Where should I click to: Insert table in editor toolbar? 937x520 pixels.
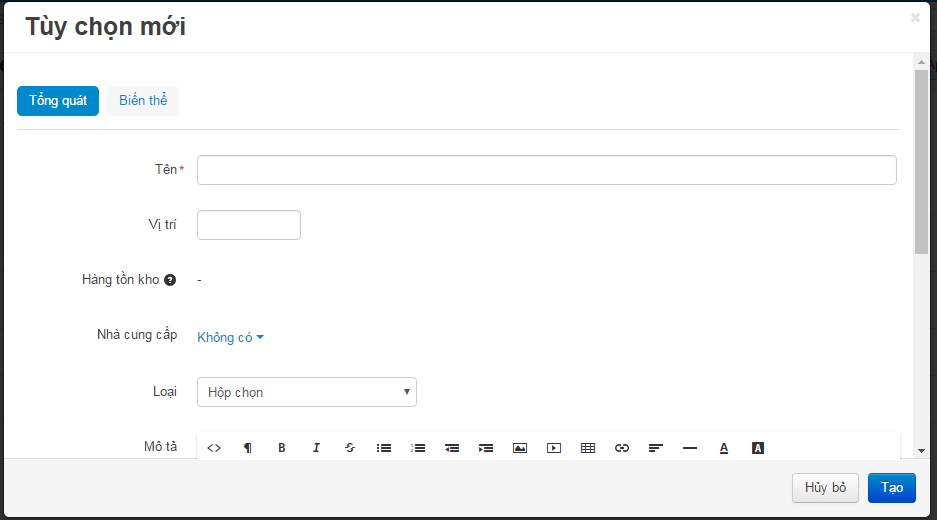tap(588, 448)
